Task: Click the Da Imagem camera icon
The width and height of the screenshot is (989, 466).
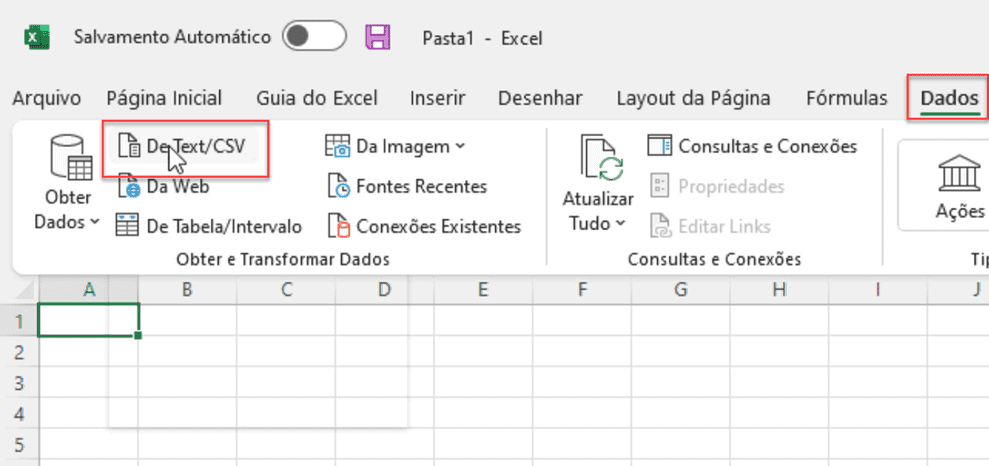Action: pos(337,146)
